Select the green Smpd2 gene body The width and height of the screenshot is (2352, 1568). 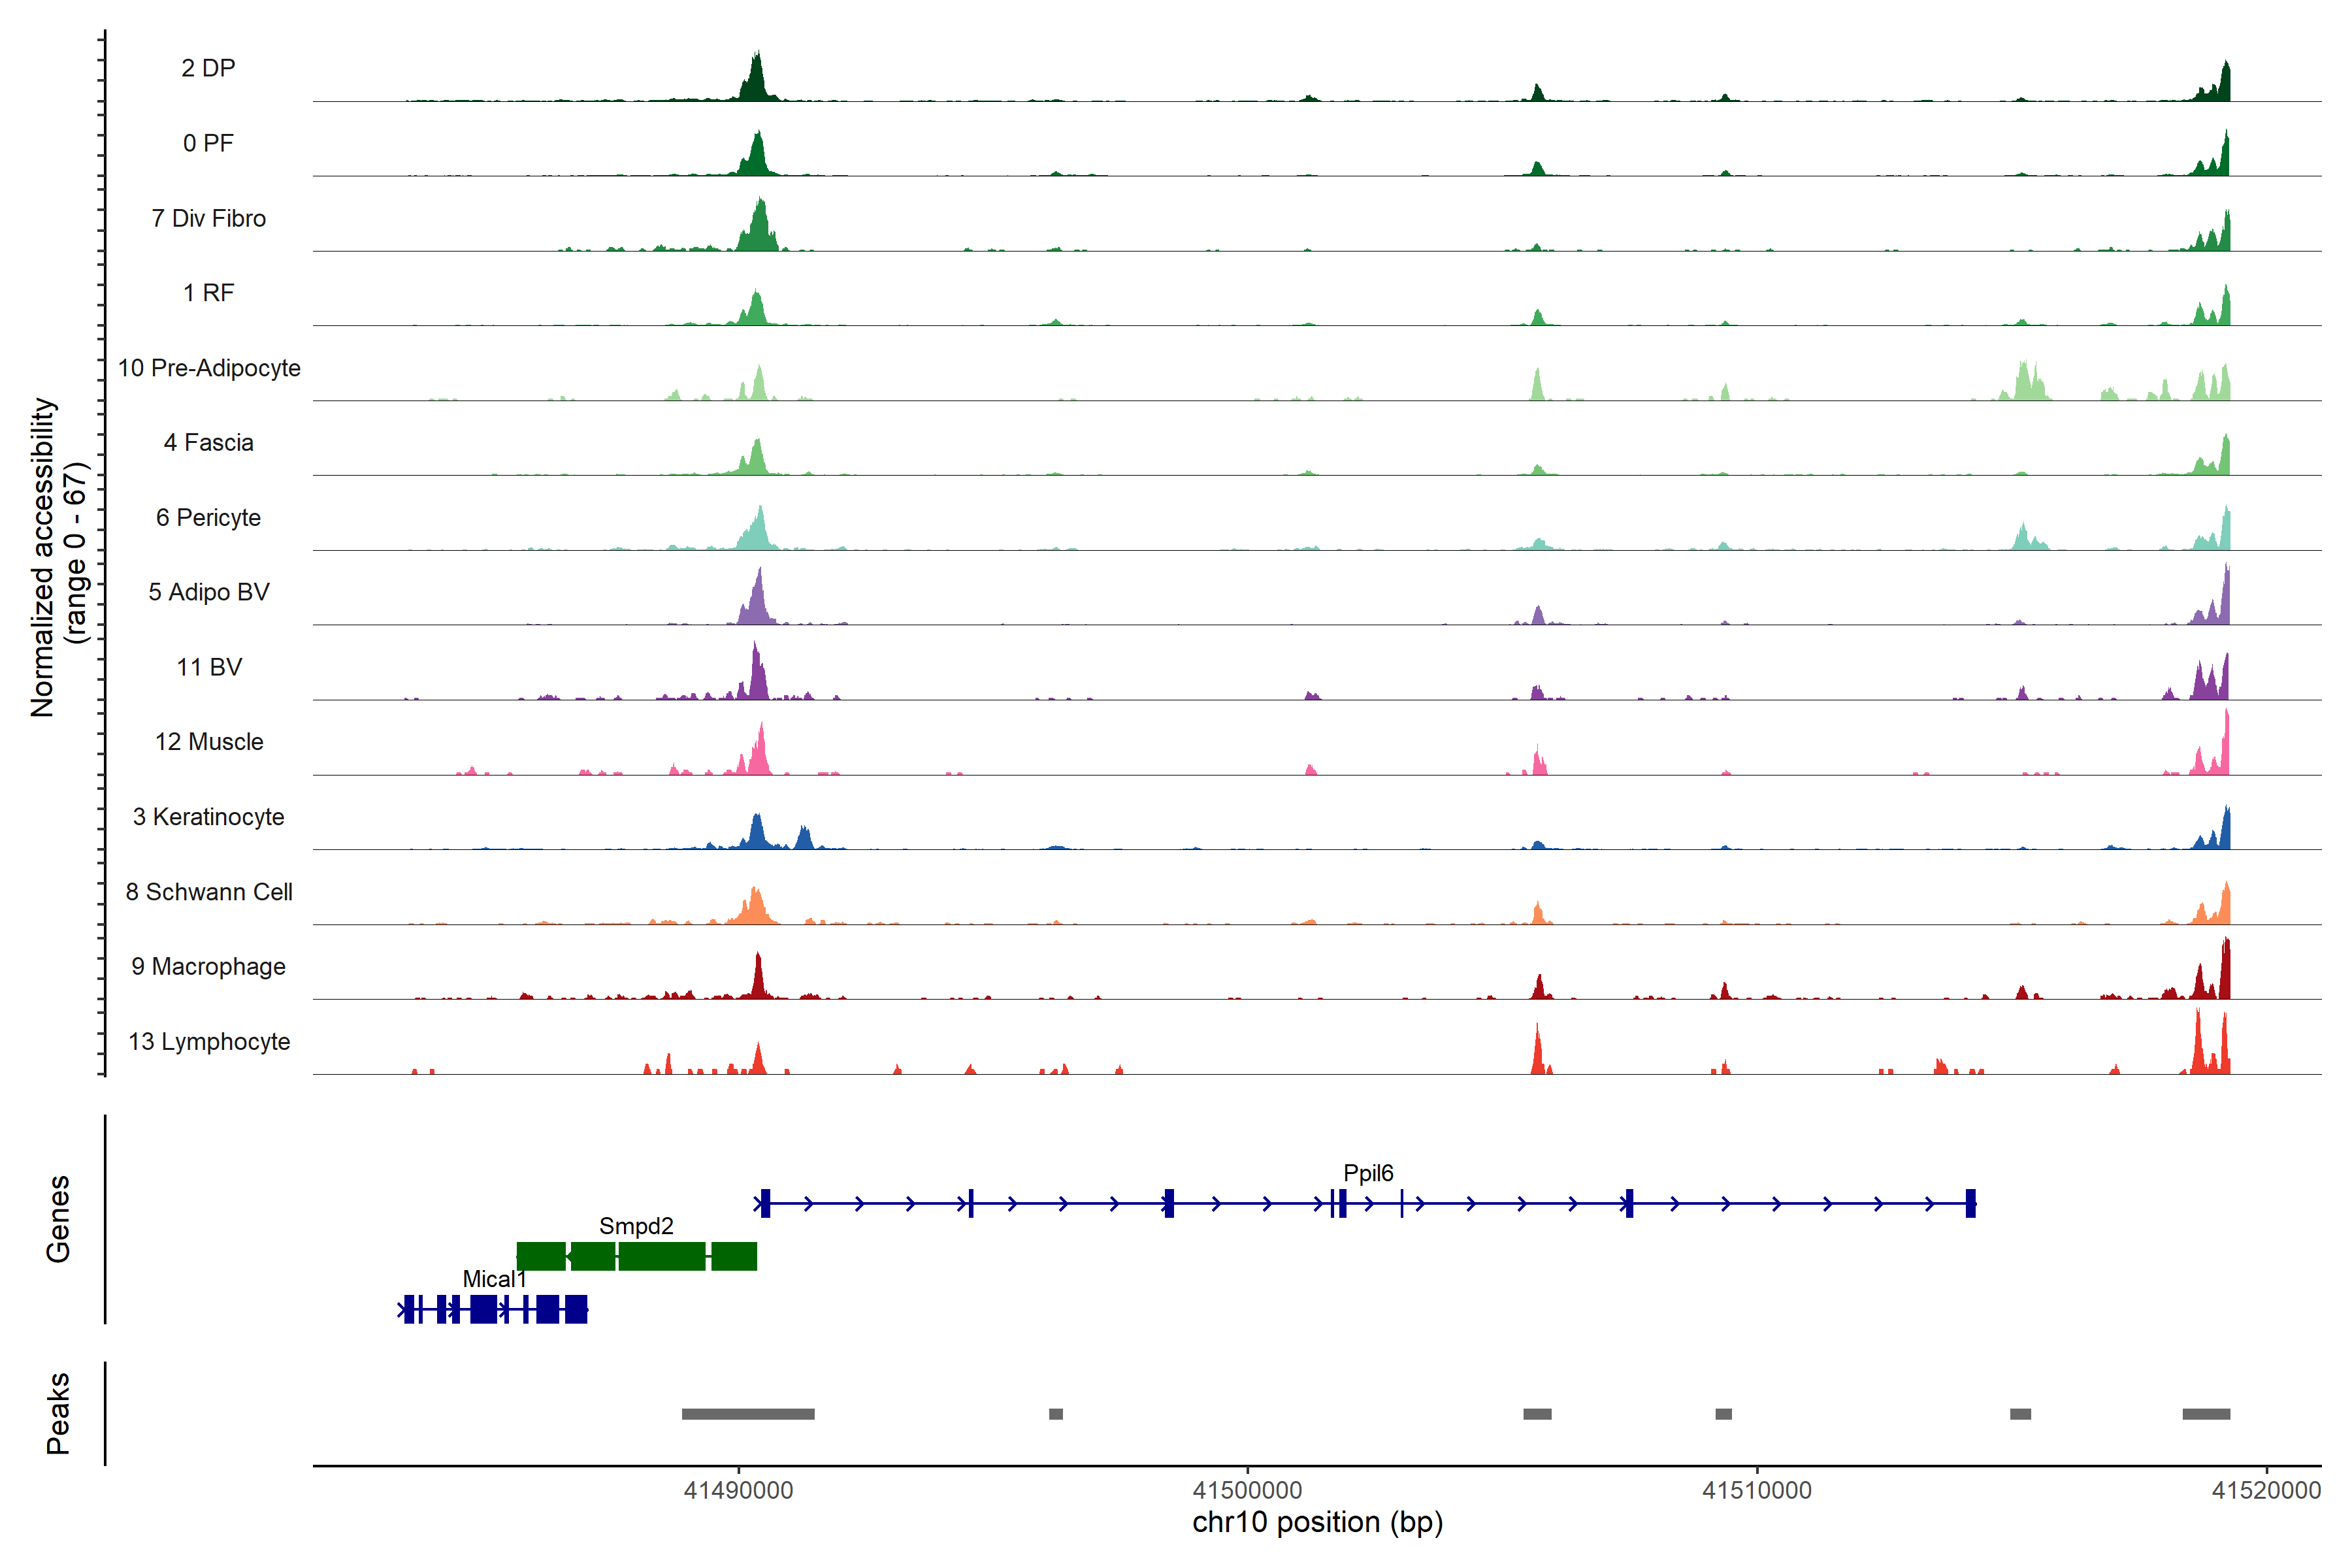point(661,1256)
